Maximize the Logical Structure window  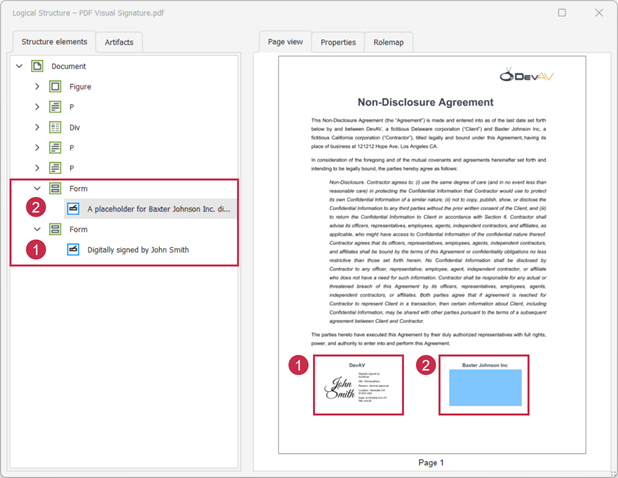(x=562, y=13)
